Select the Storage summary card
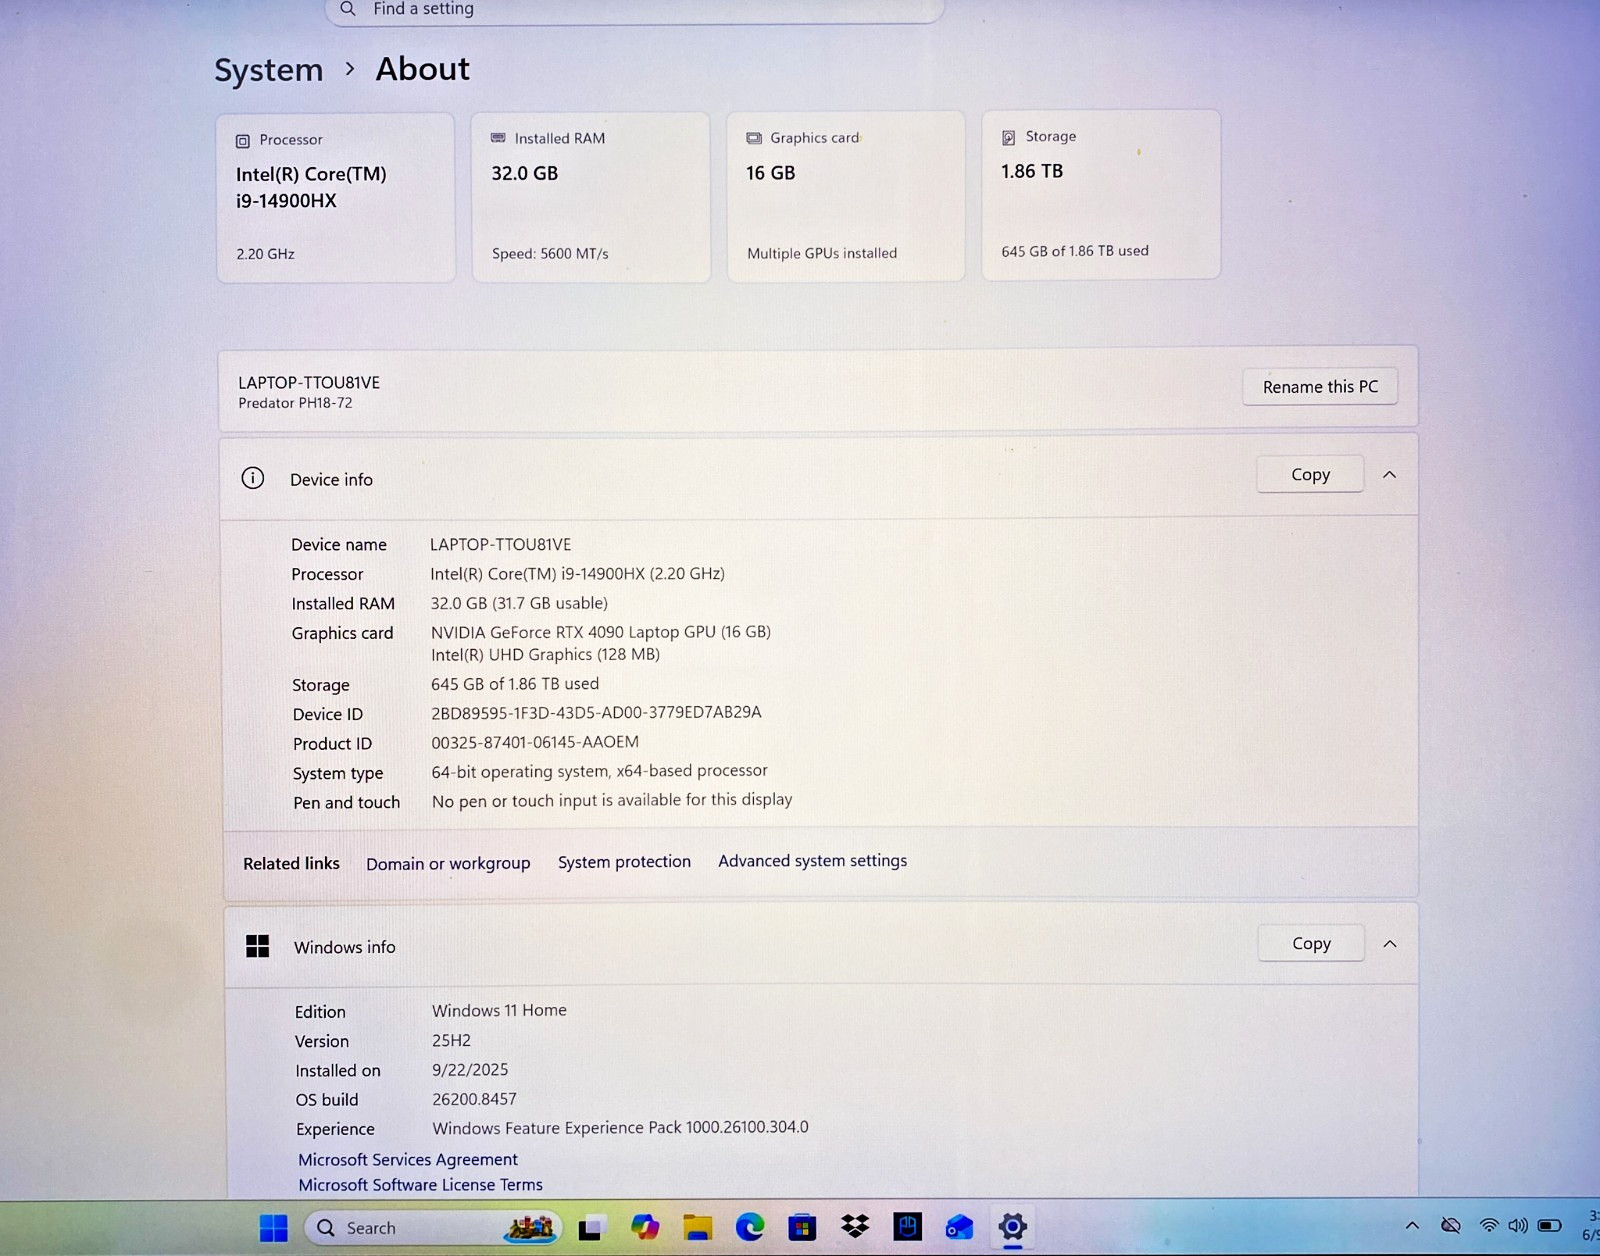The image size is (1600, 1256). click(x=1101, y=195)
